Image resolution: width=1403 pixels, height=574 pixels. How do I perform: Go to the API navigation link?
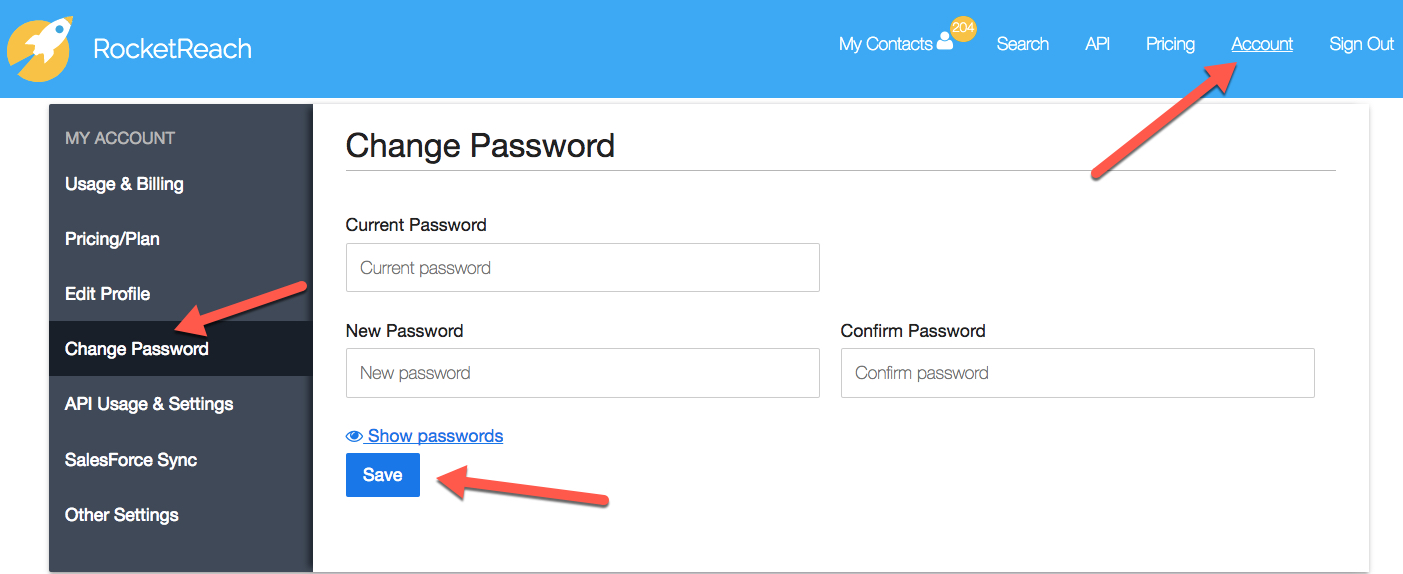pyautogui.click(x=1097, y=44)
